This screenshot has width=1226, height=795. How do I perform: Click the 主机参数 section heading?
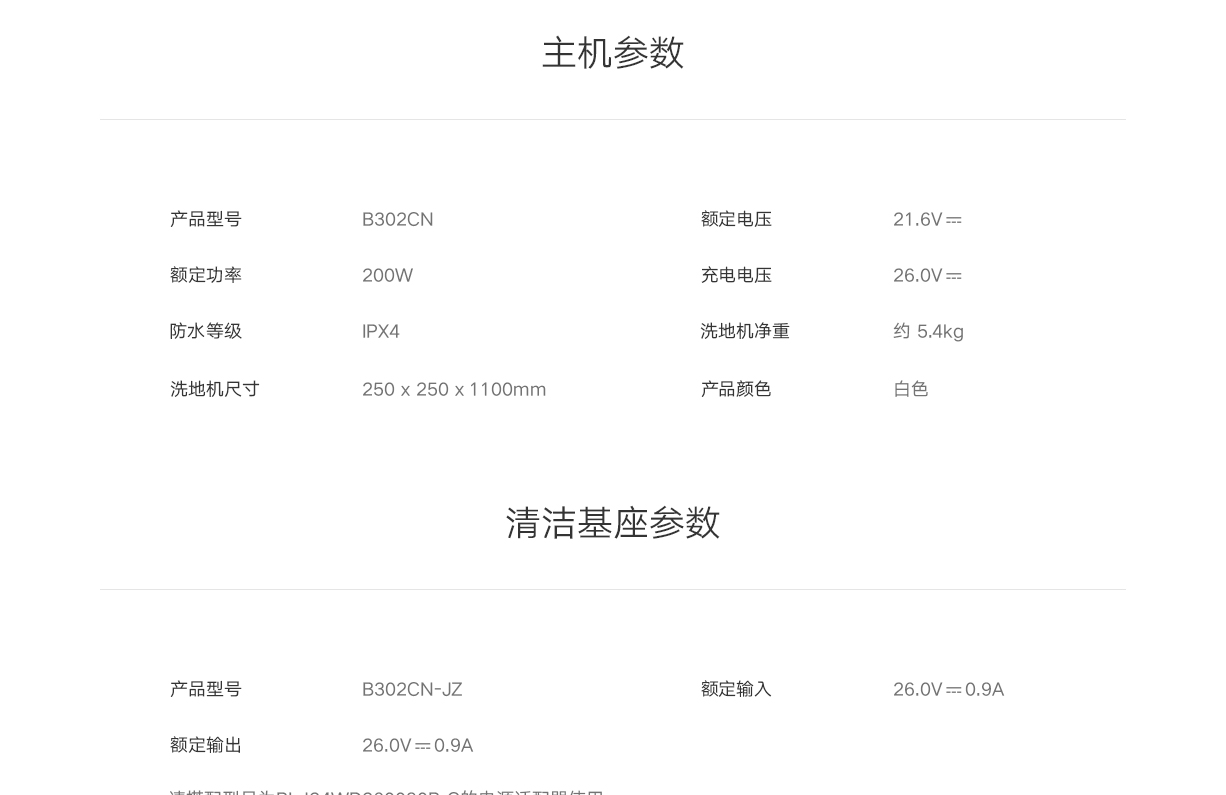point(612,53)
